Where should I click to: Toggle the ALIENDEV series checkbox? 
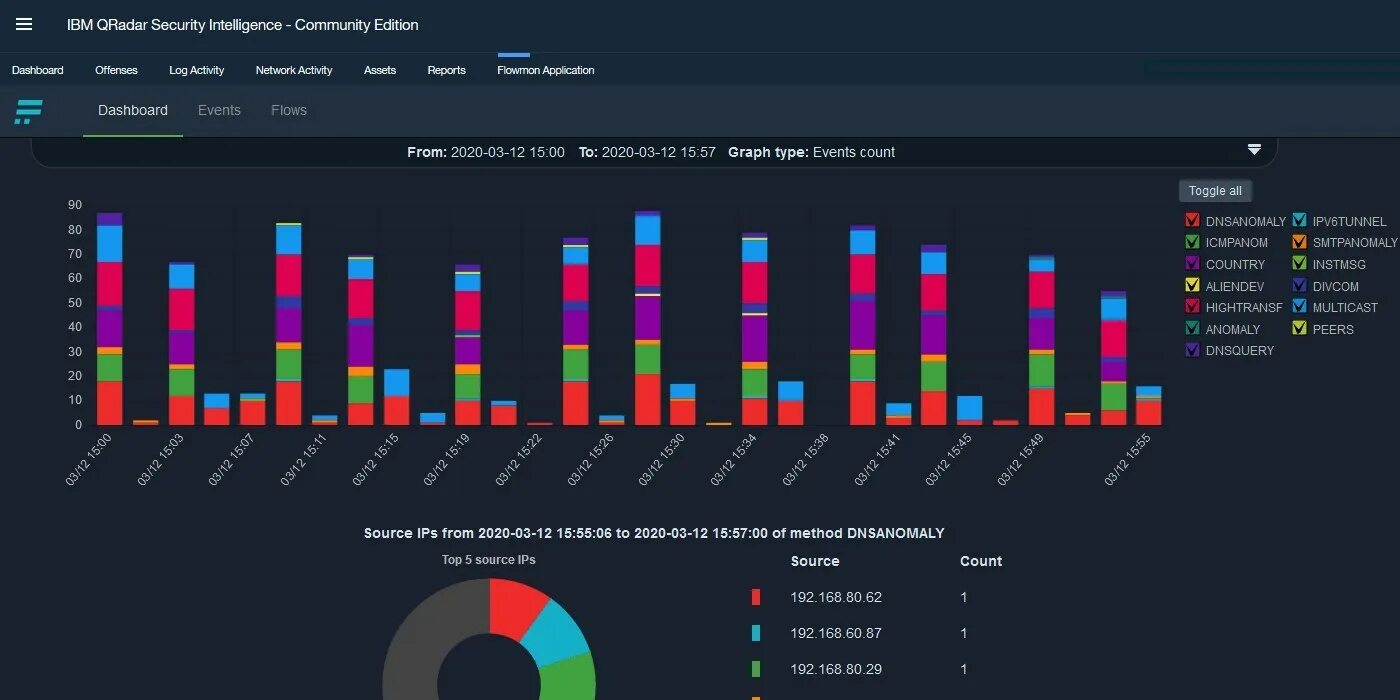pos(1192,286)
